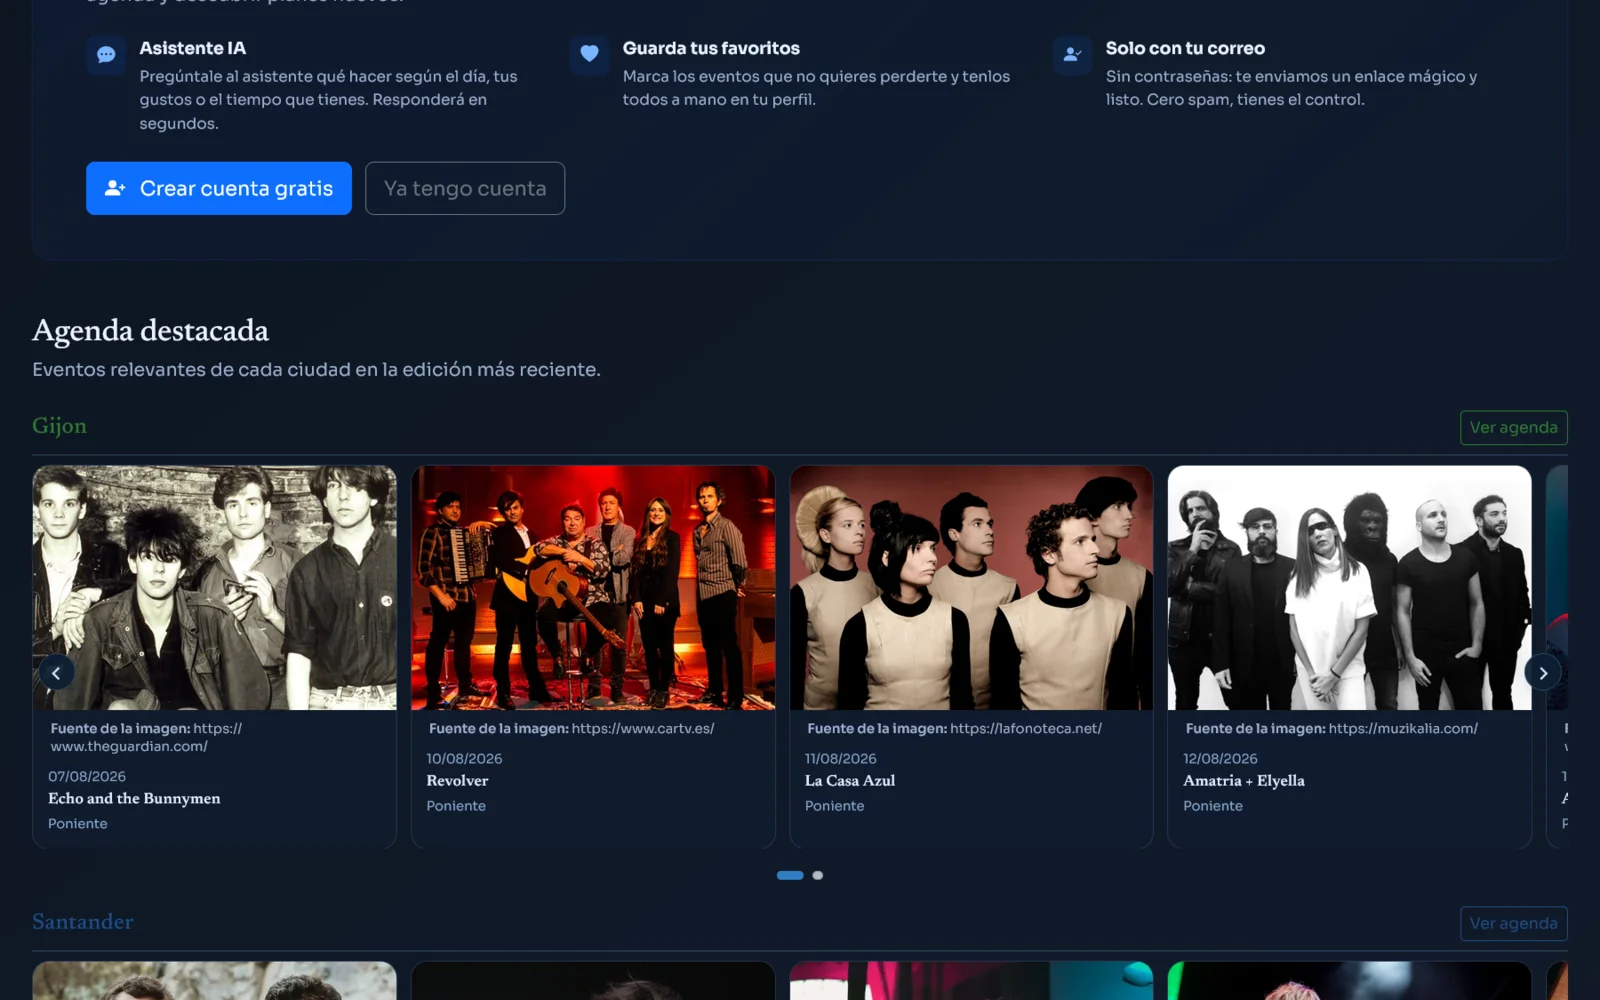This screenshot has height=1000, width=1600.
Task: Click the Gijon city heading
Action: coord(59,426)
